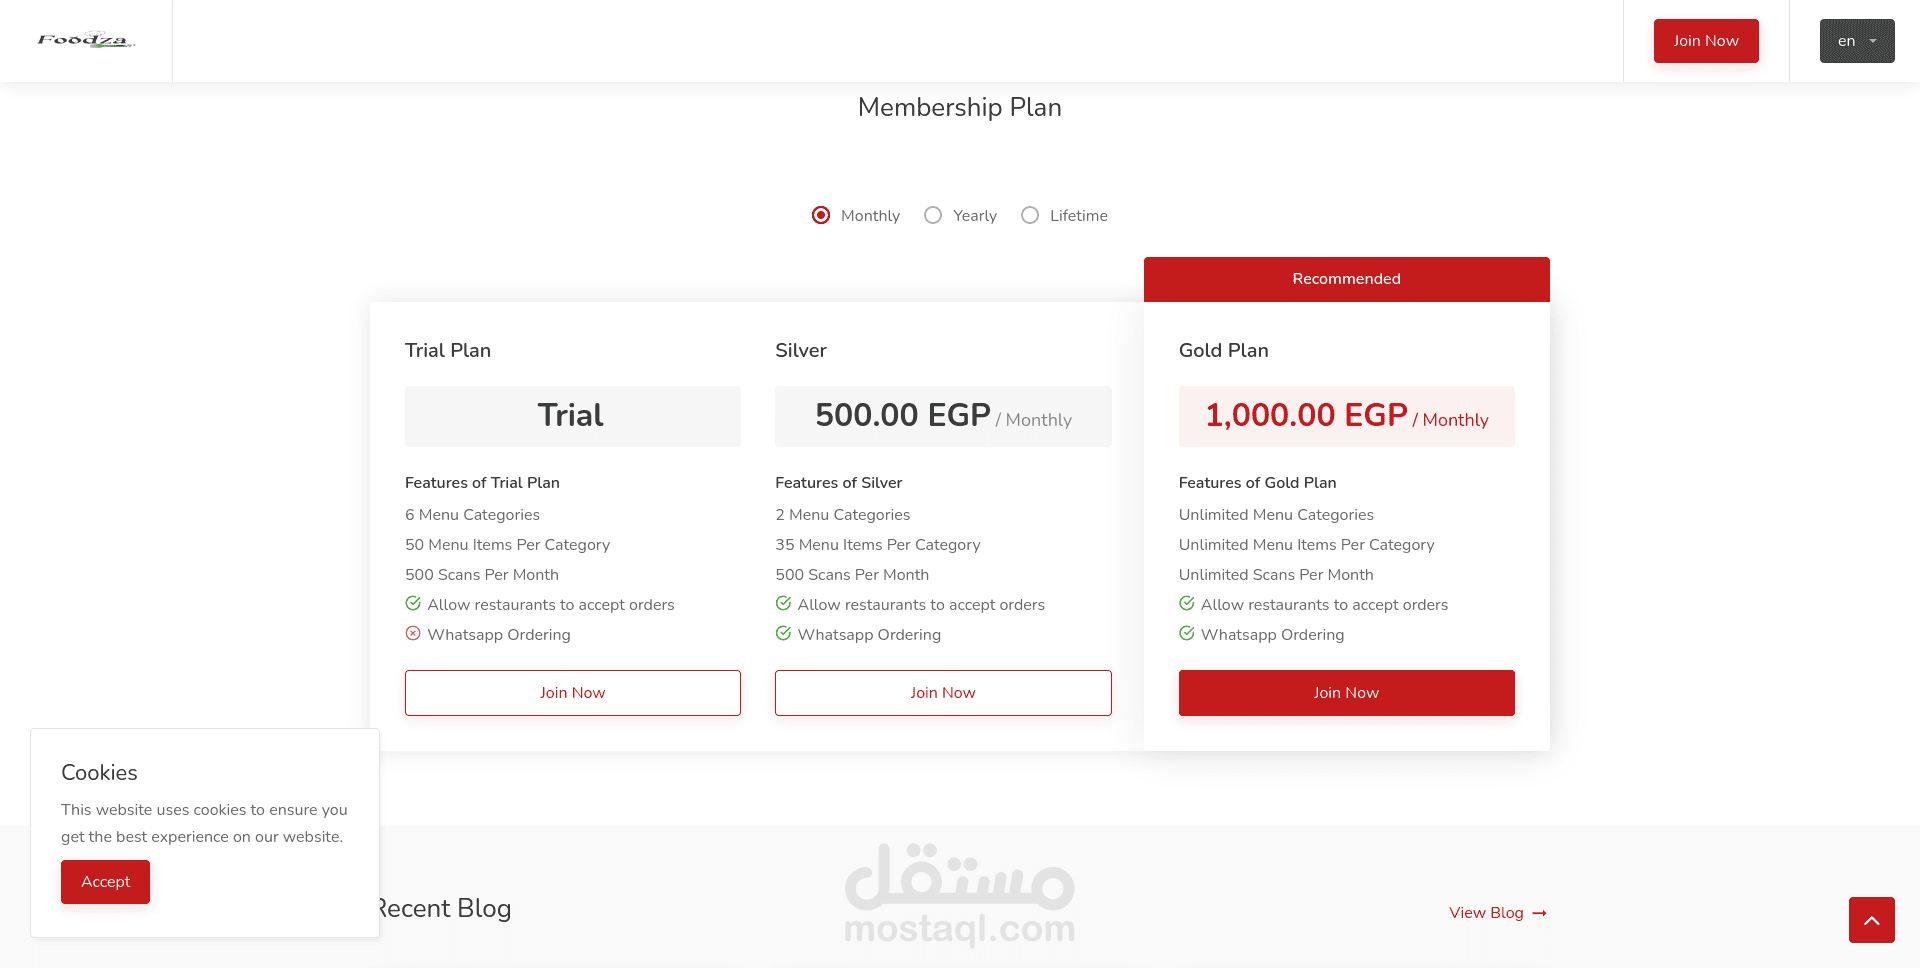Screen dimensions: 1920x968
Task: Click Gold Plan accept-orders checkmark icon
Action: [1187, 603]
